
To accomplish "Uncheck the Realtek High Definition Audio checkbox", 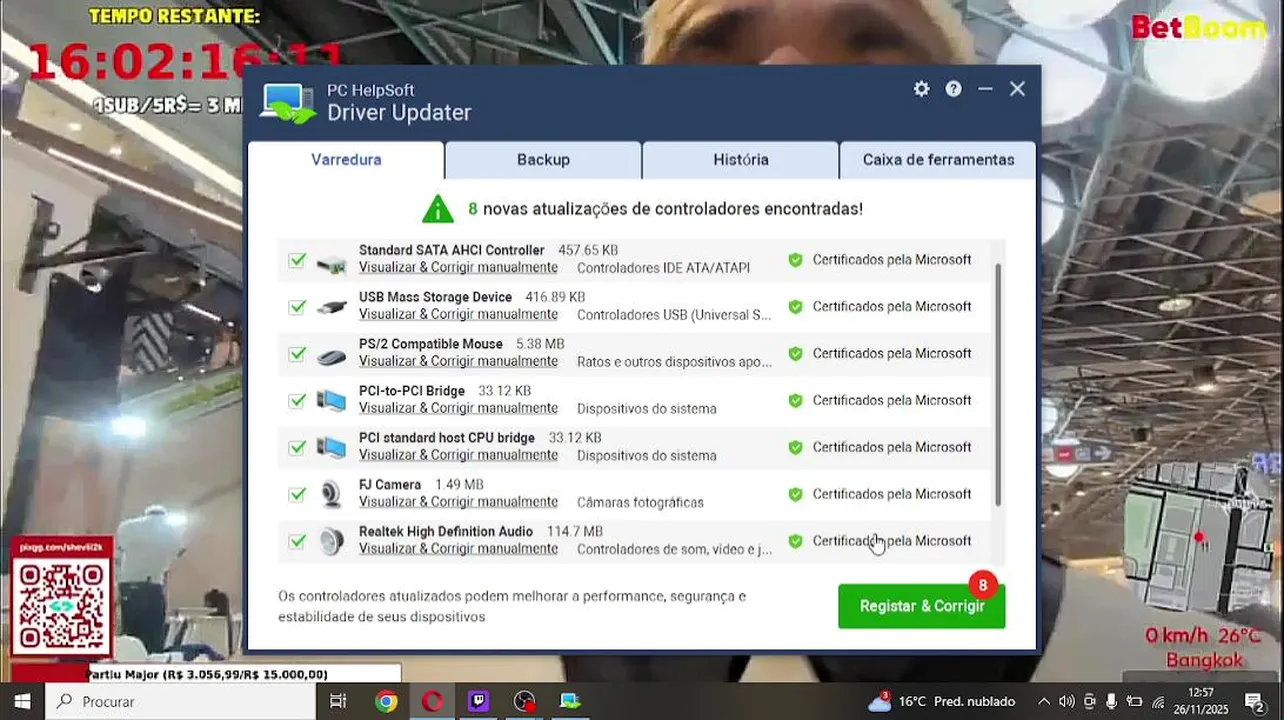I will pyautogui.click(x=297, y=541).
